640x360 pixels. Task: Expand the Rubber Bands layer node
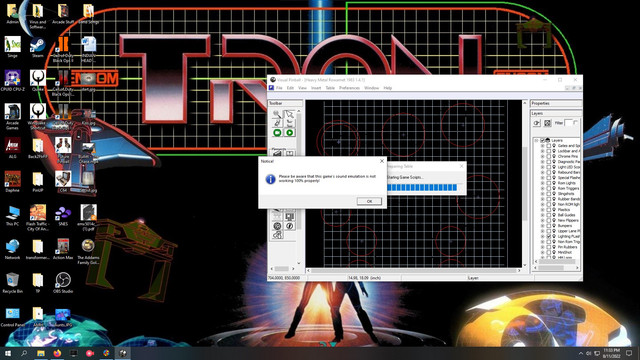[x=542, y=199]
